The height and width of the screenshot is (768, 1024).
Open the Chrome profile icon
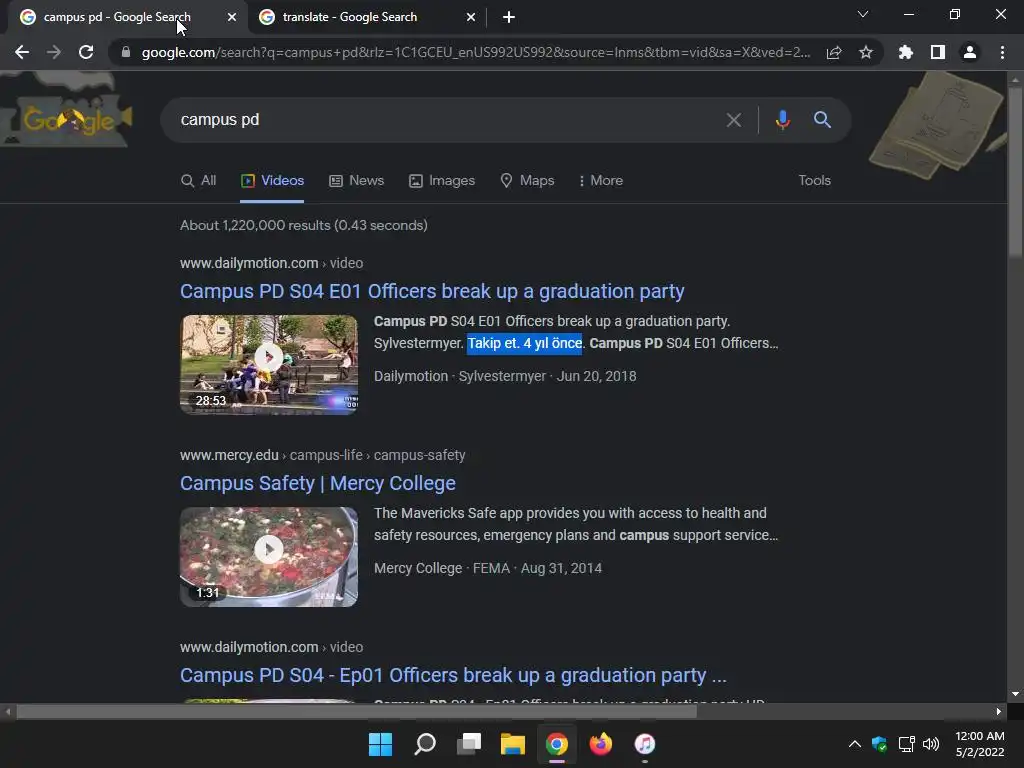970,52
